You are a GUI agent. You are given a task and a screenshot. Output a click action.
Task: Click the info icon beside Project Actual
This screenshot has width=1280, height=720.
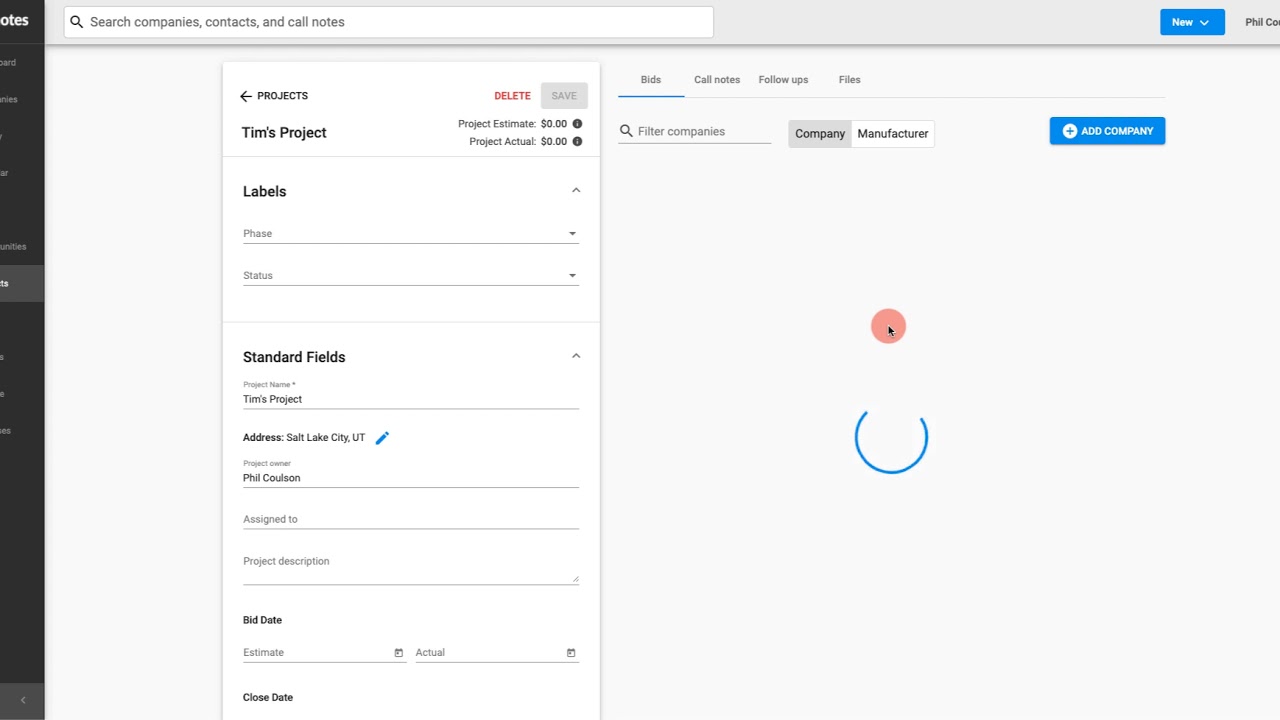[x=577, y=142]
